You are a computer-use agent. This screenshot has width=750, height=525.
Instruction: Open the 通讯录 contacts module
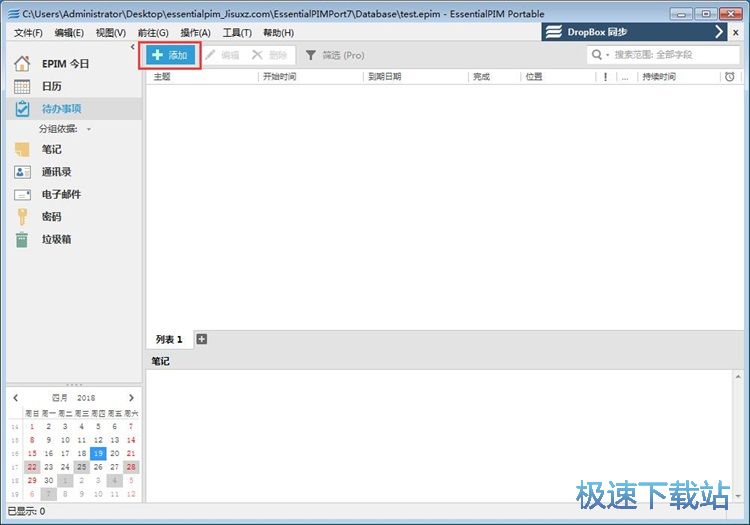pos(56,172)
